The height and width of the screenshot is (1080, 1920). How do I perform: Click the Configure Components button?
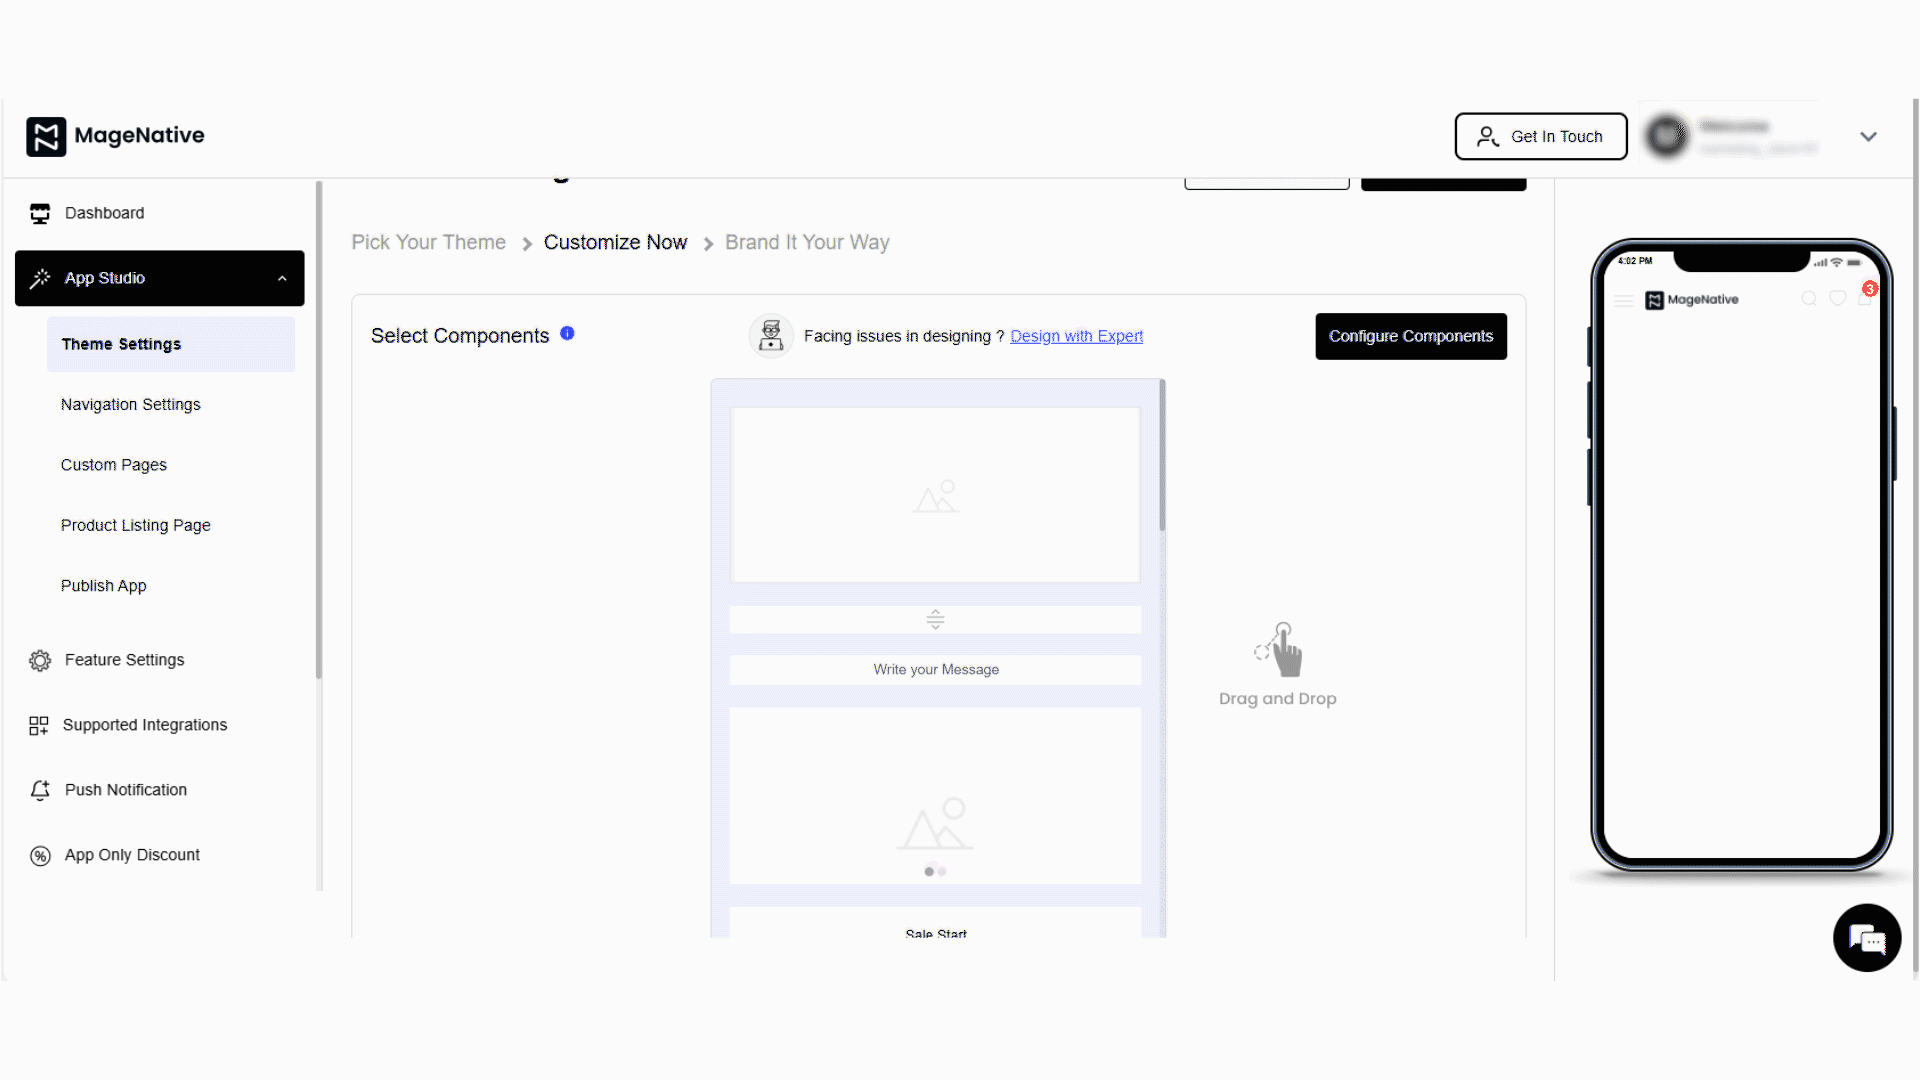tap(1410, 337)
